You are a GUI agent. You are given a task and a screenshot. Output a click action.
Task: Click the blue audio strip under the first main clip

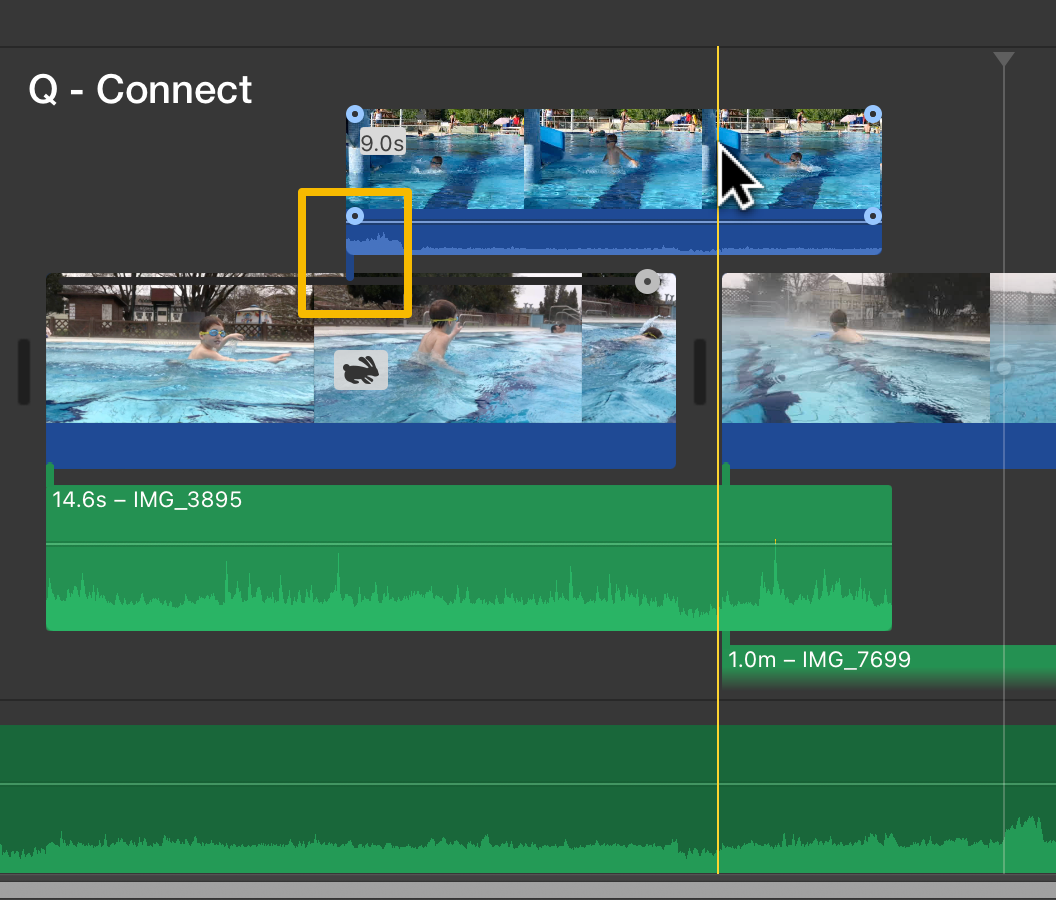pos(361,445)
